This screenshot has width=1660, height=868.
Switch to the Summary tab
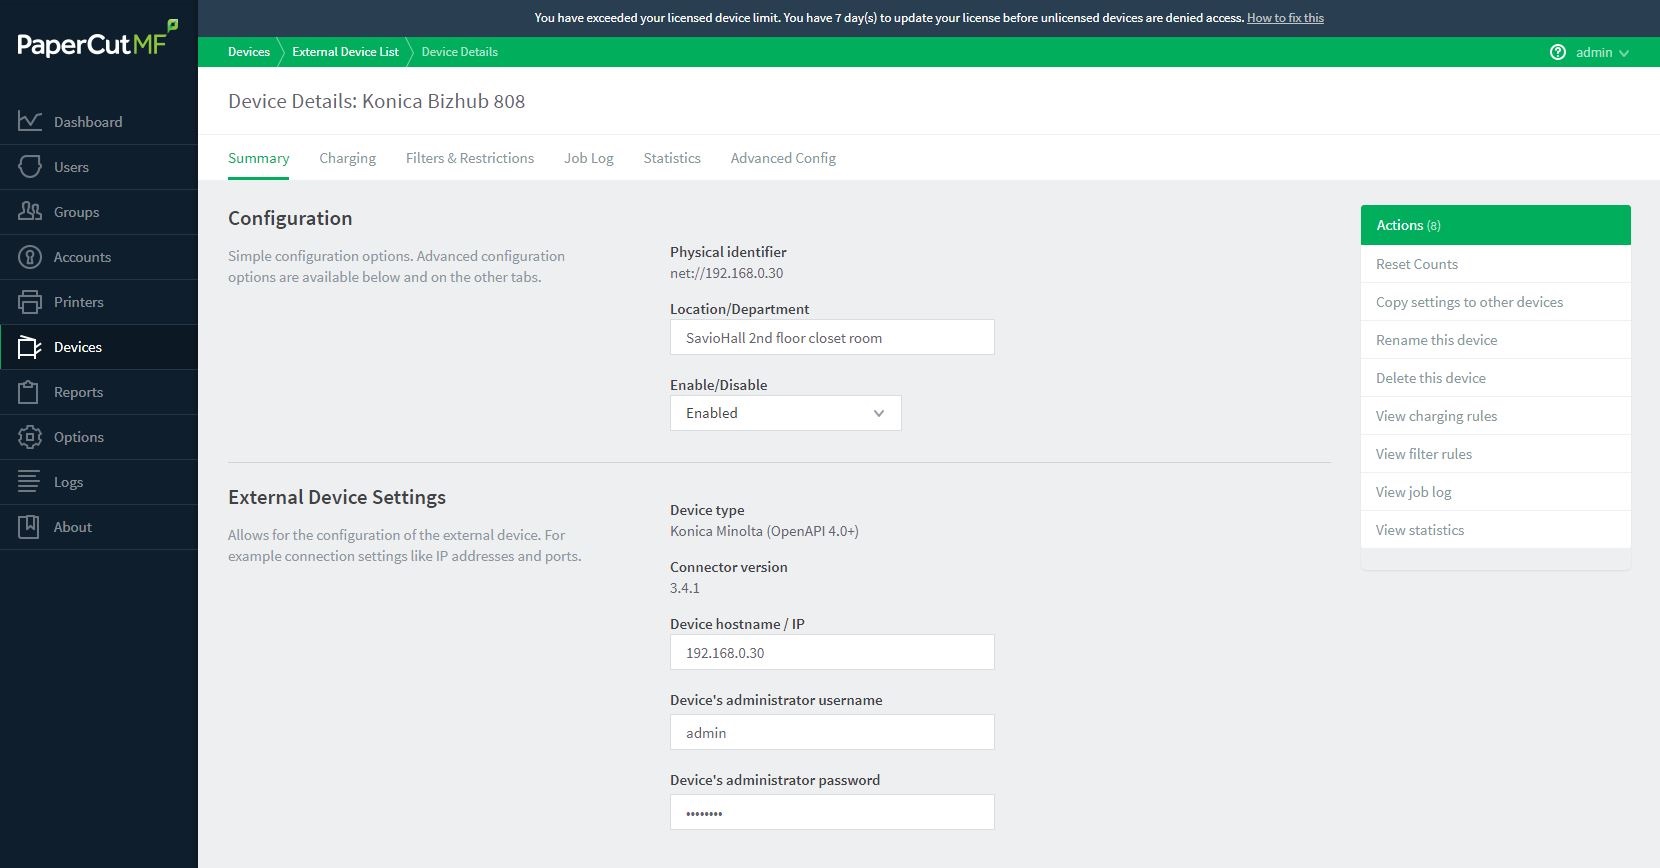pyautogui.click(x=258, y=158)
